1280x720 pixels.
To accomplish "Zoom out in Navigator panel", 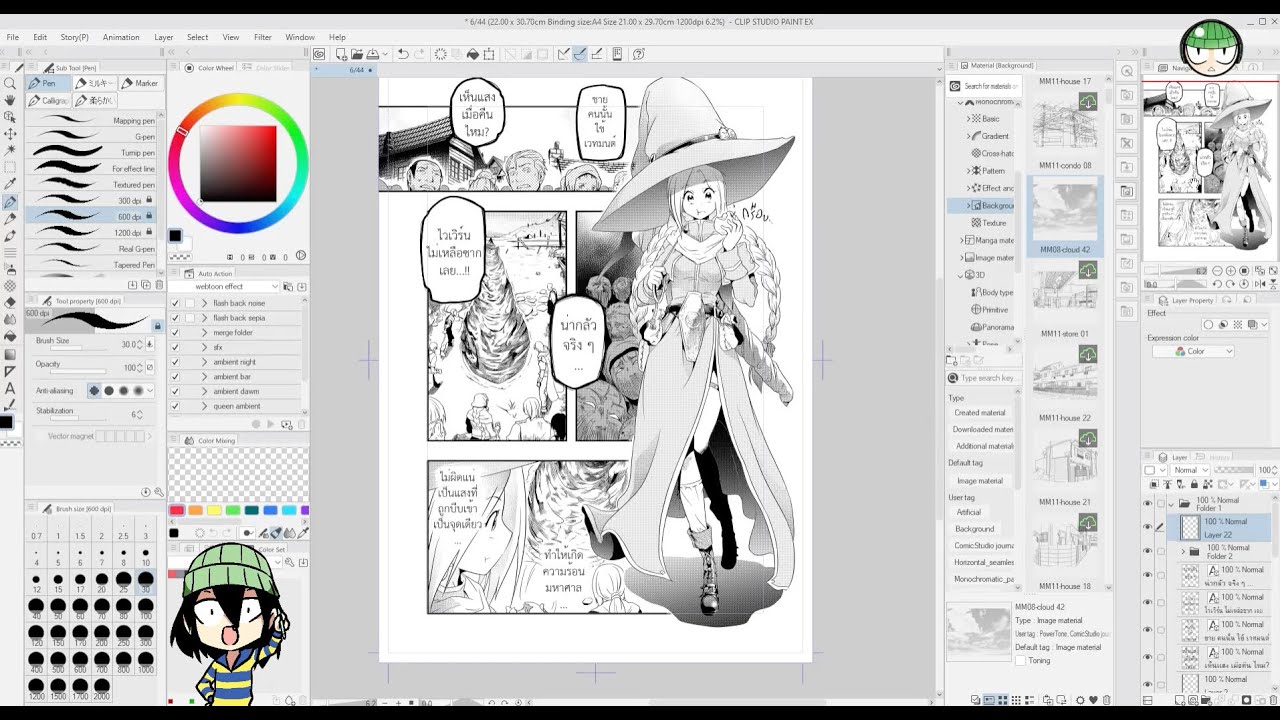I will point(1217,271).
